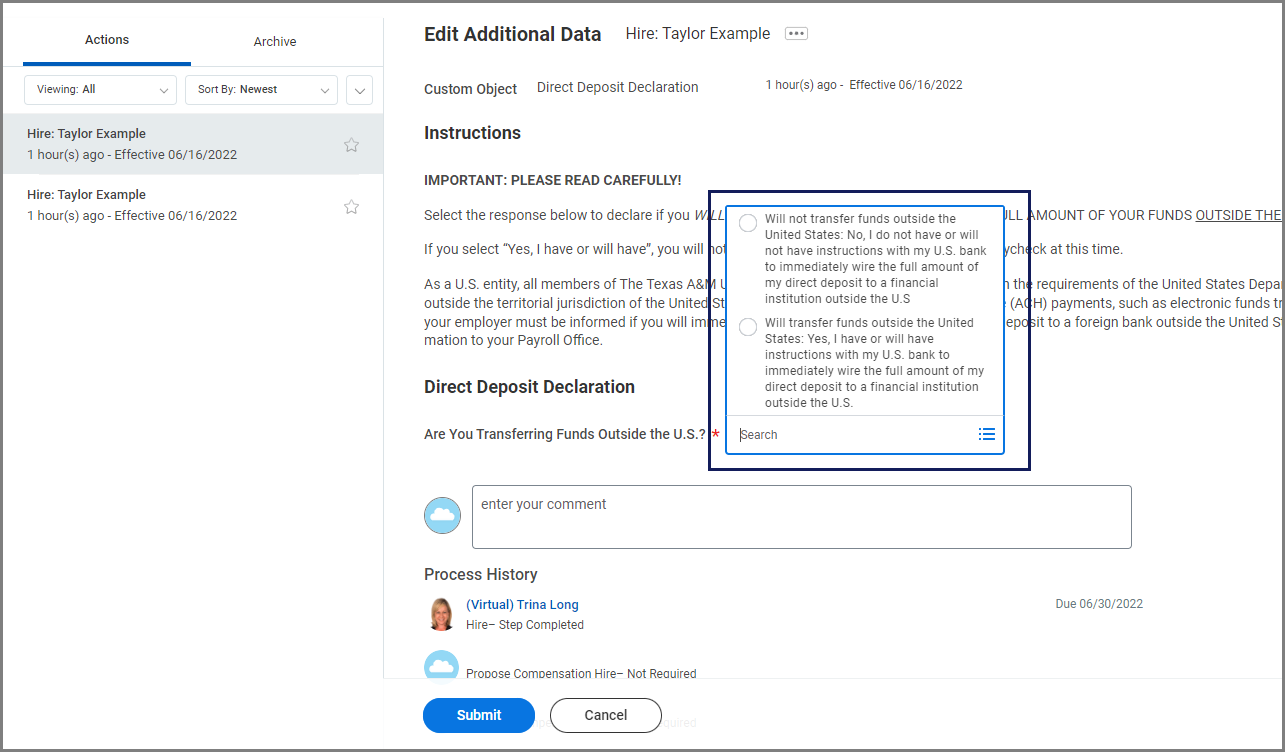The height and width of the screenshot is (752, 1285).
Task: Expand the chevron button beside Sort By
Action: (x=359, y=90)
